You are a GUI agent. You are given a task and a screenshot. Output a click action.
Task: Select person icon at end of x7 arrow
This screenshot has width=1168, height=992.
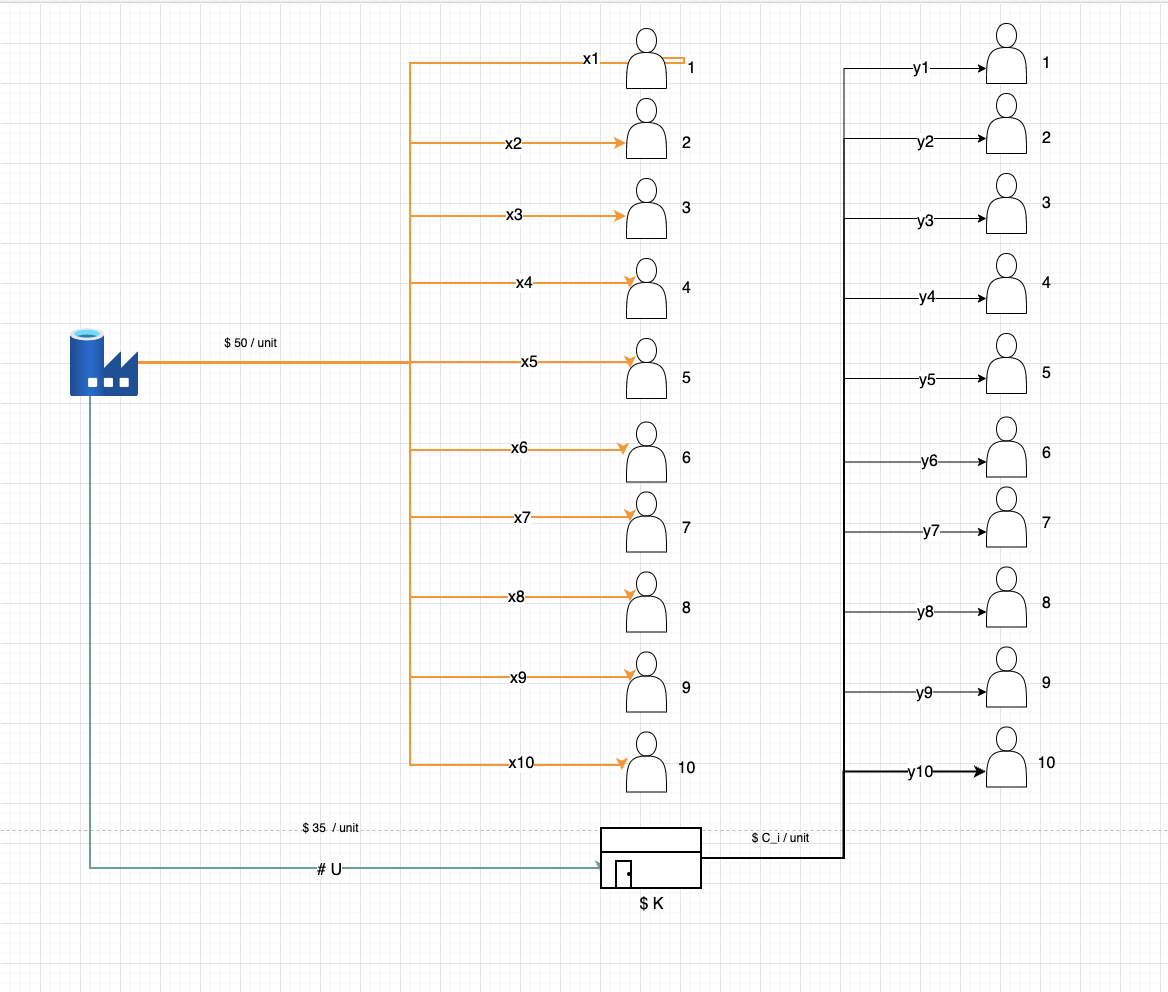tap(647, 522)
